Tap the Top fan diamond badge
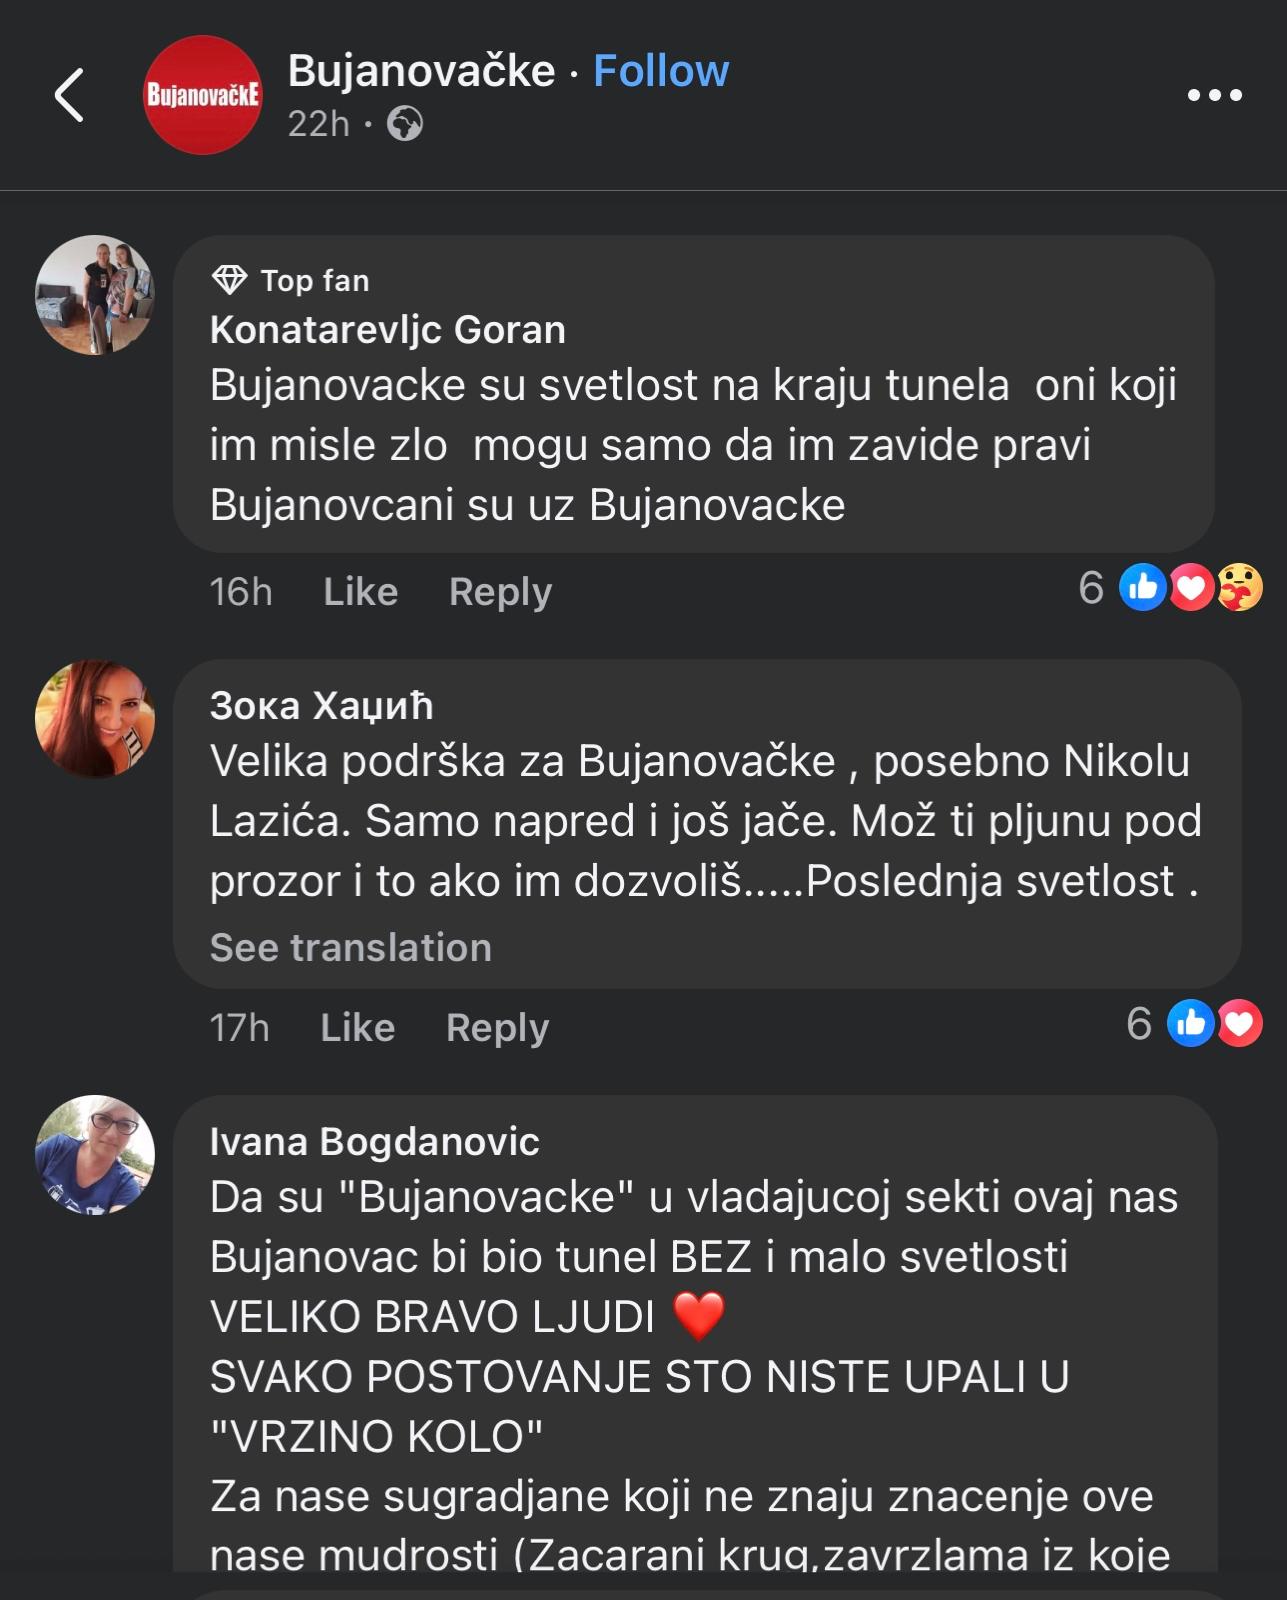 click(229, 280)
